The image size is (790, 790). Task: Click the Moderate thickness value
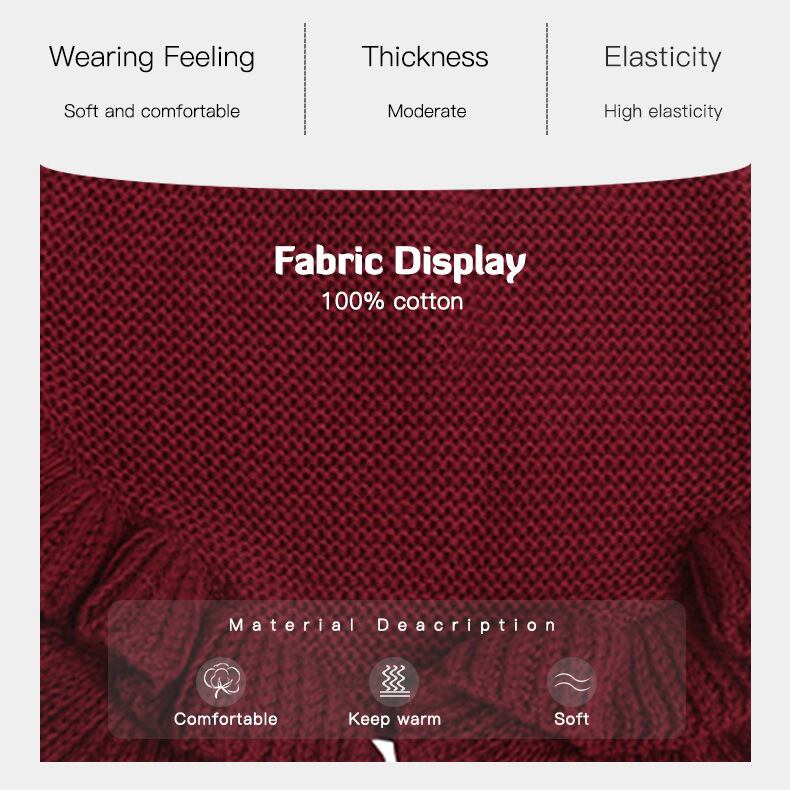pyautogui.click(x=427, y=111)
